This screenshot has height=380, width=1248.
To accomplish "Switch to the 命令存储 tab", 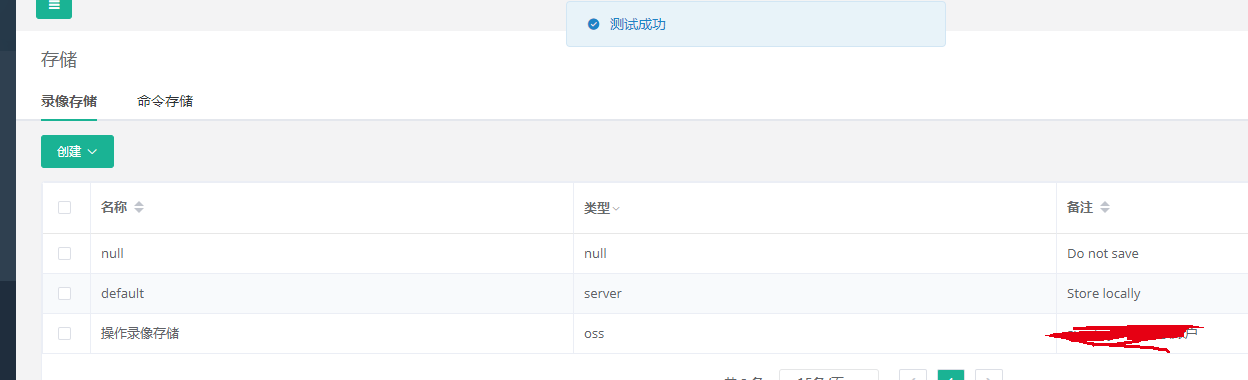I will (x=165, y=101).
